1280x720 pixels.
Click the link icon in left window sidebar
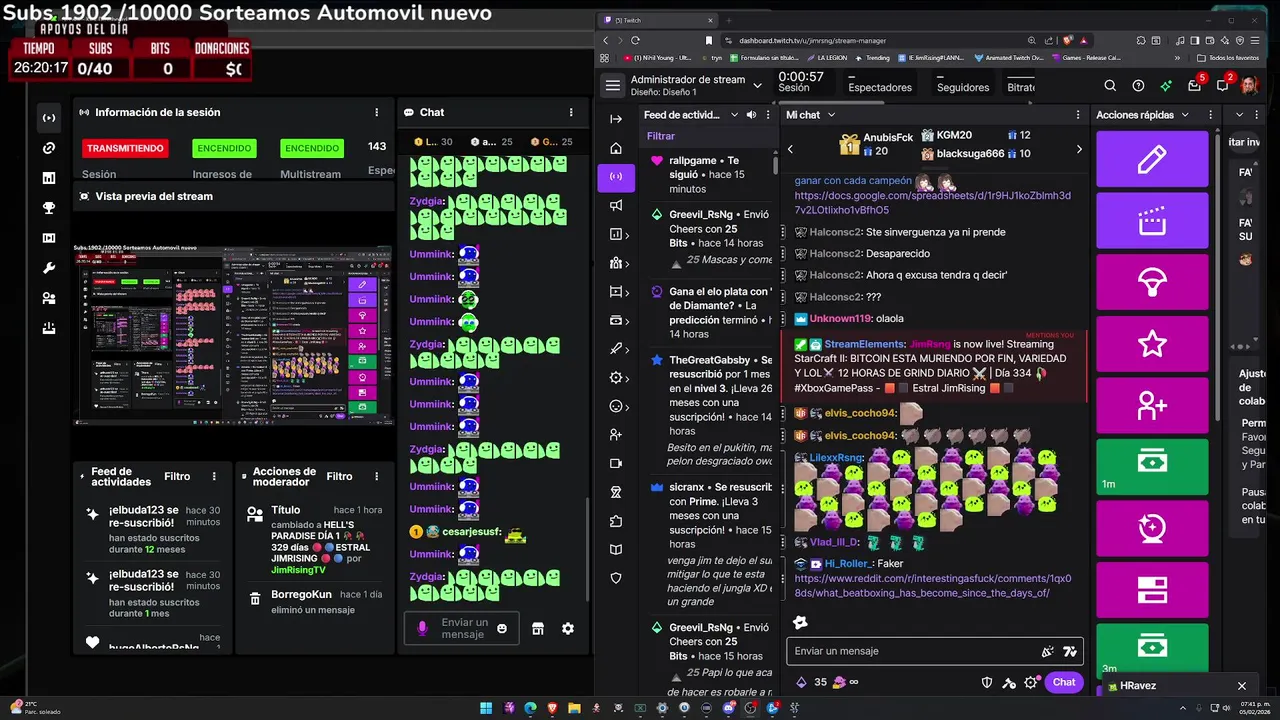pyautogui.click(x=49, y=148)
